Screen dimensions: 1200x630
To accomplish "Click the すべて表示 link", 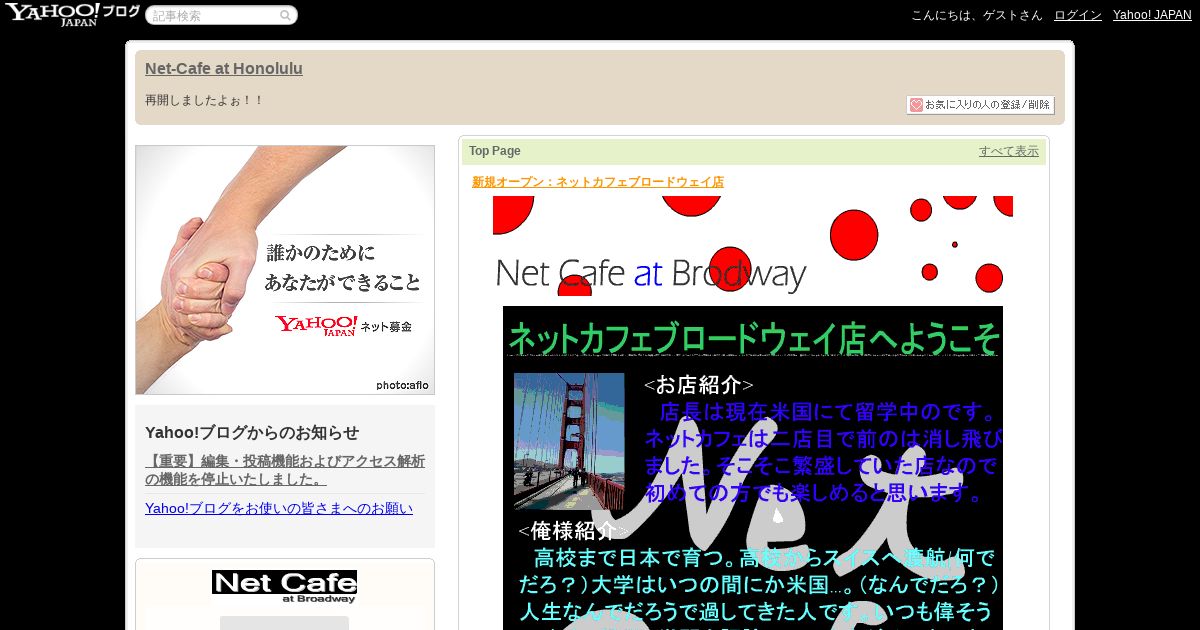I will click(1009, 151).
